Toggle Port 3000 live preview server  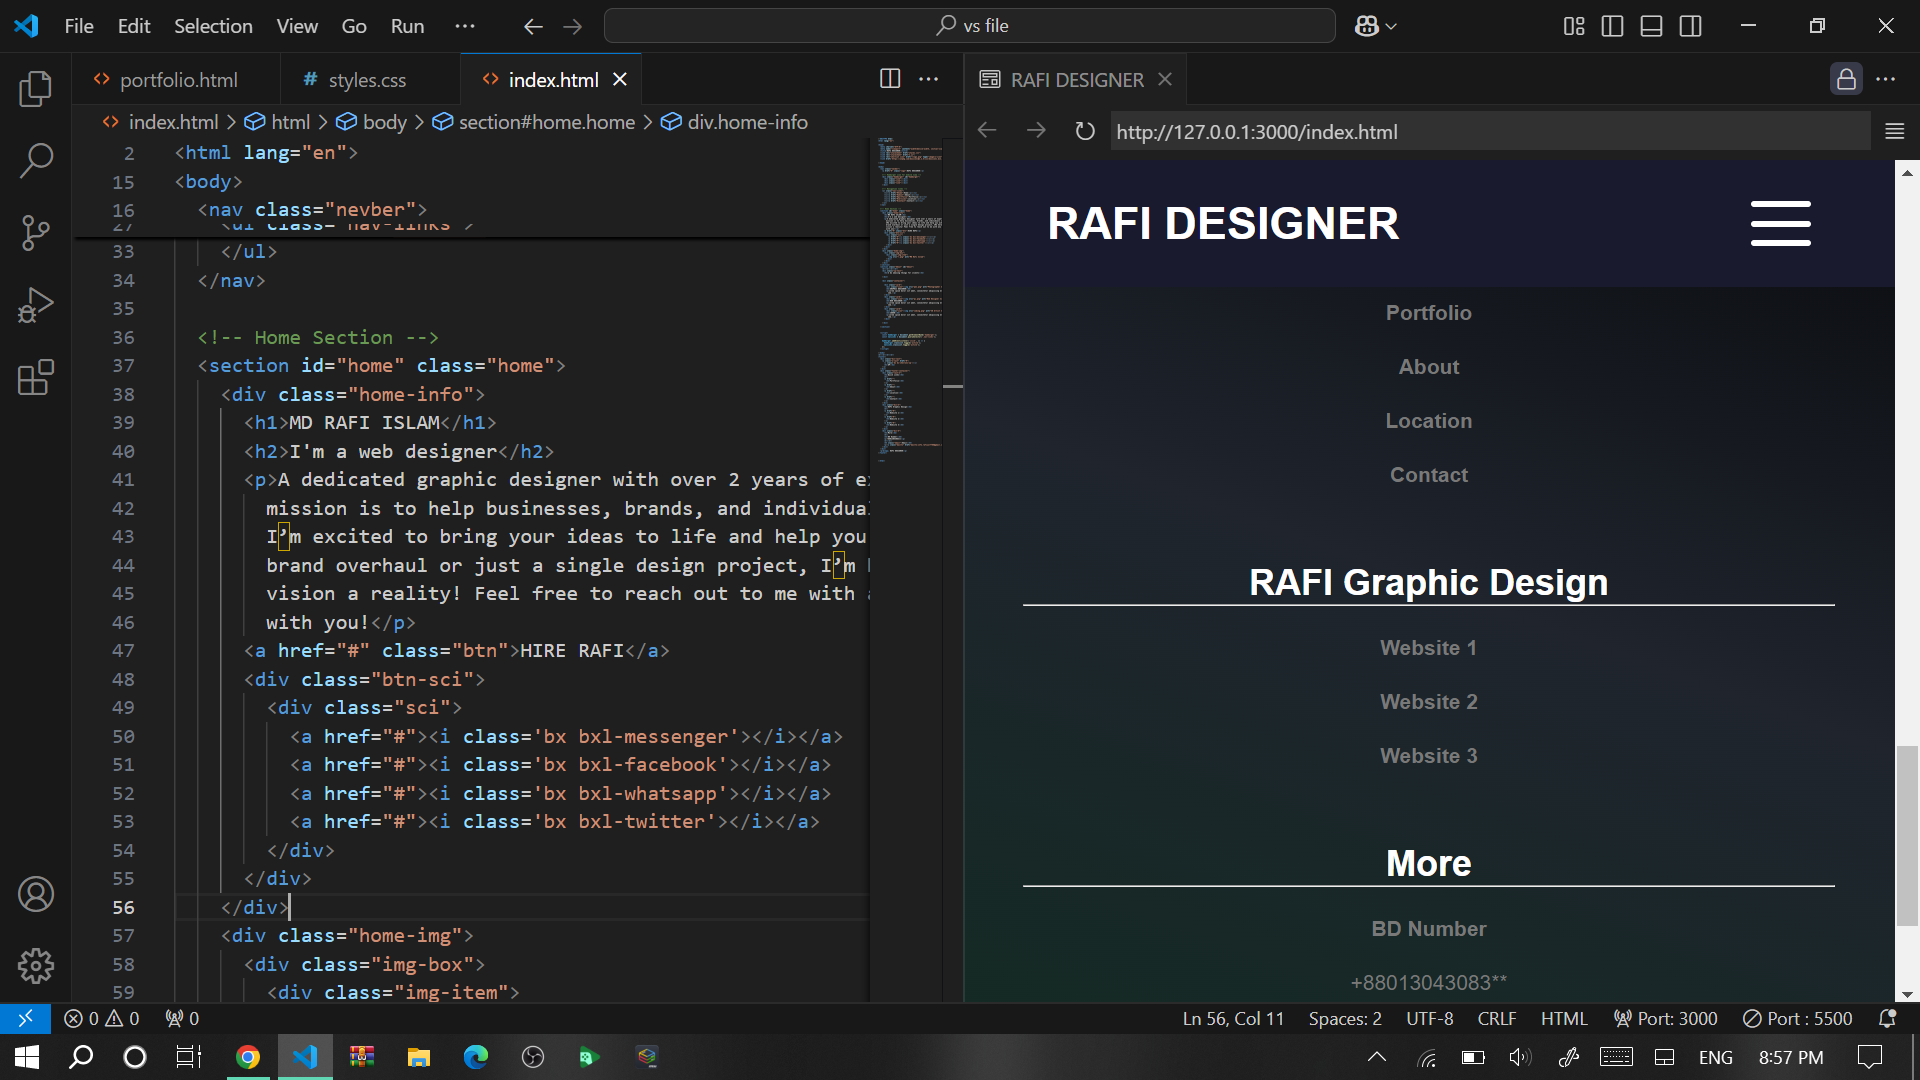tap(1666, 1018)
